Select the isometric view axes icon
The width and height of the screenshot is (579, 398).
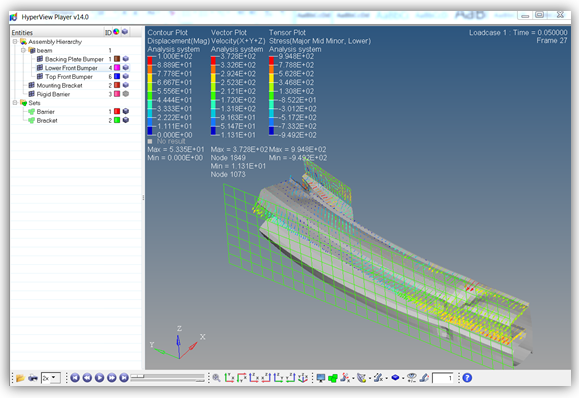(303, 378)
